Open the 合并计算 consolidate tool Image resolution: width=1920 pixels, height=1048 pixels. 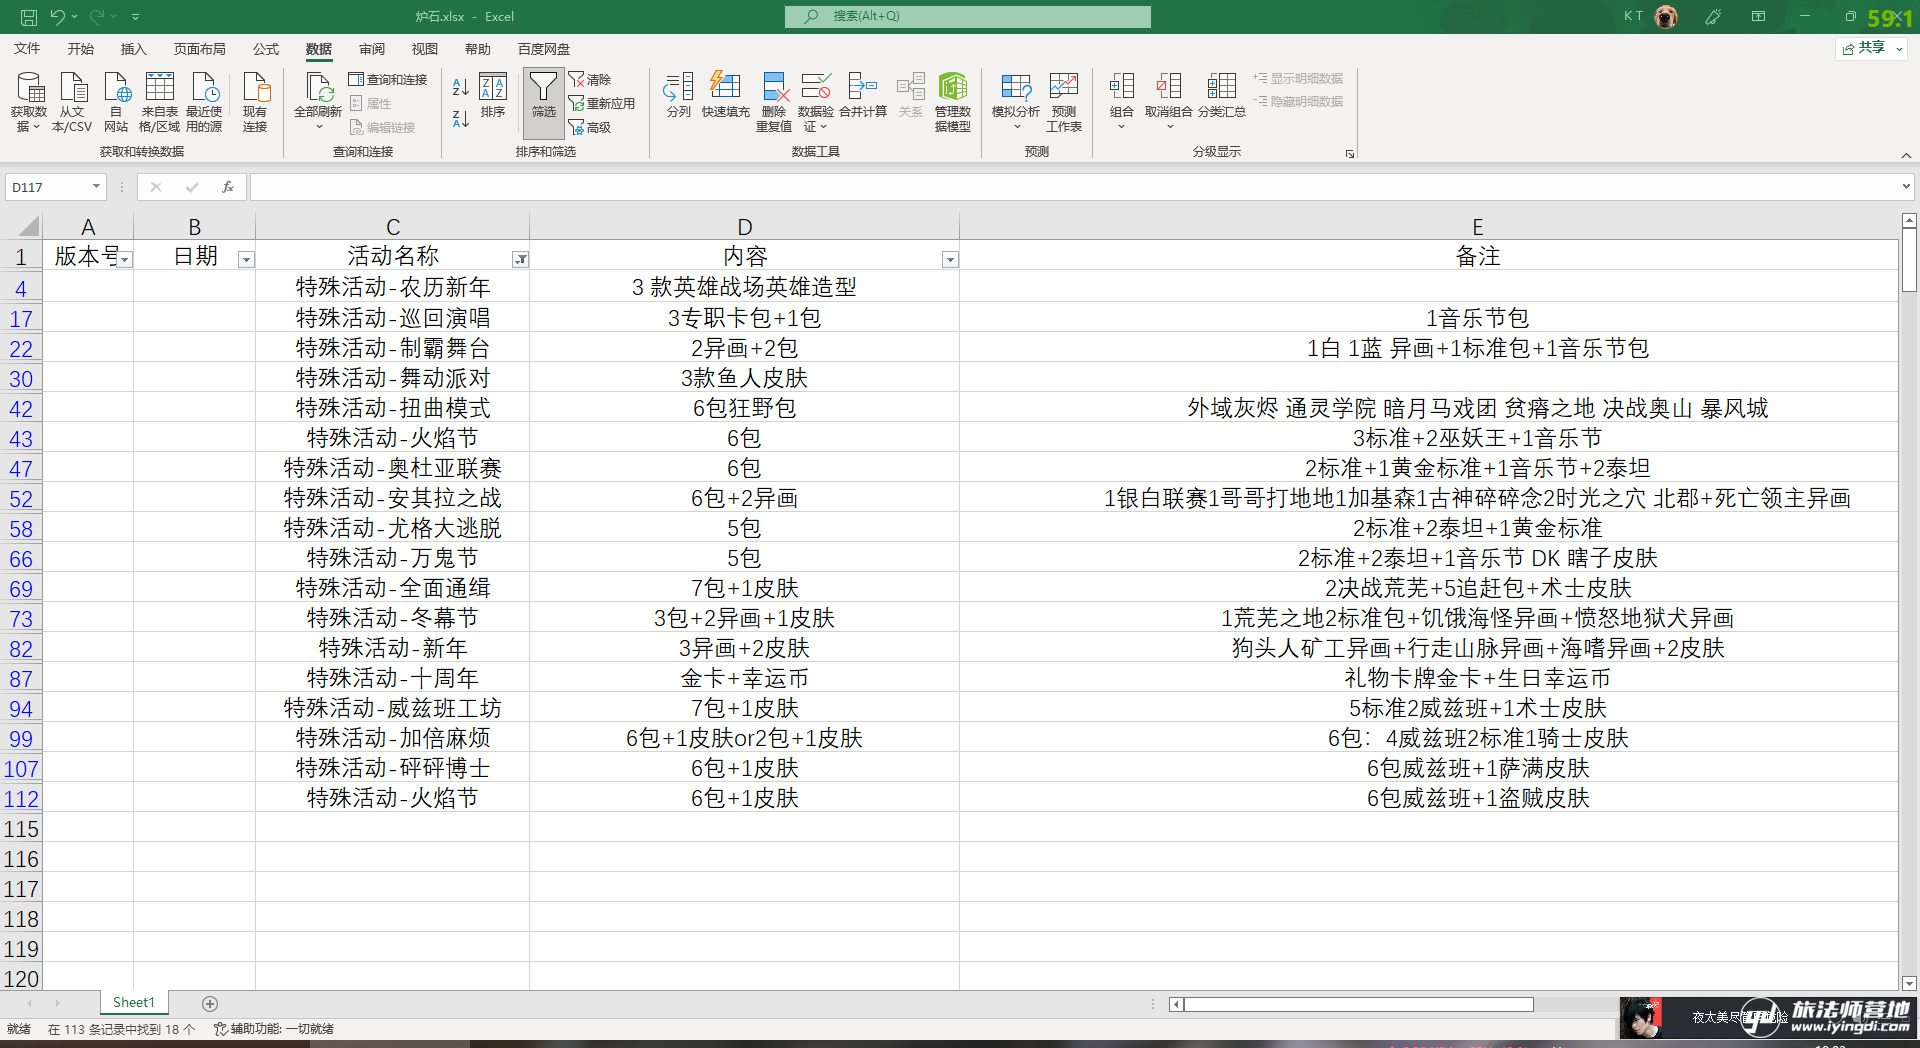tap(862, 96)
